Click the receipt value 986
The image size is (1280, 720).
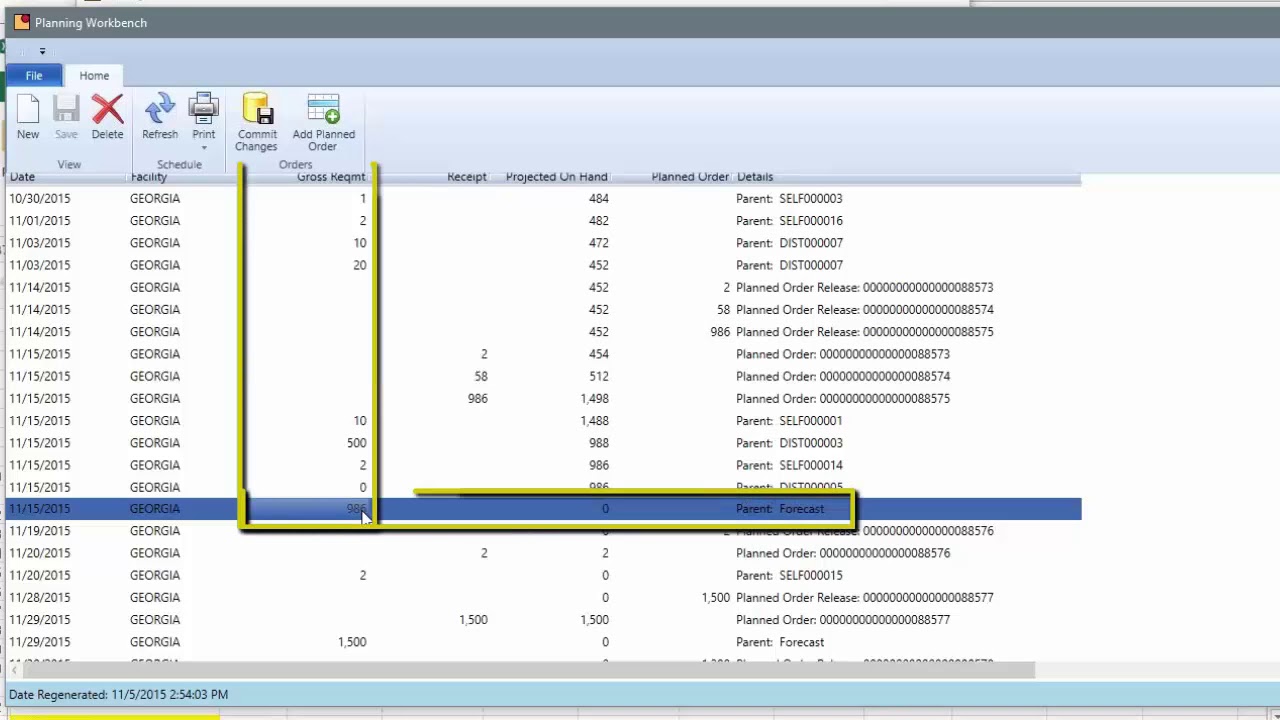point(477,398)
